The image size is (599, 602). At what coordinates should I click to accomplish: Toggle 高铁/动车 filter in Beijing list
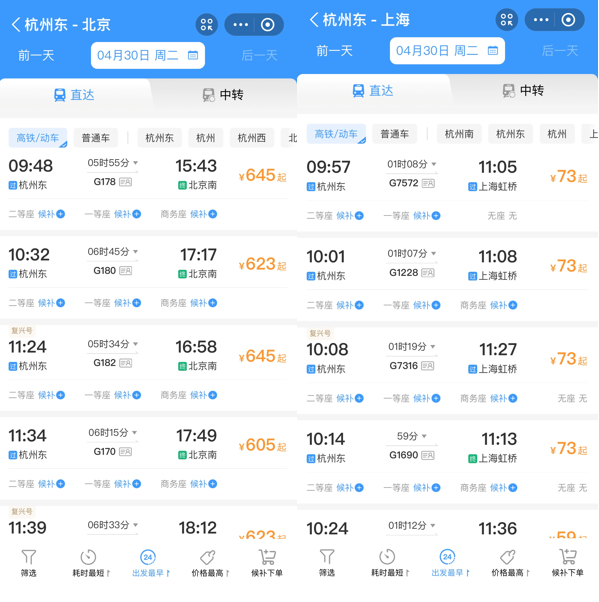click(x=38, y=138)
